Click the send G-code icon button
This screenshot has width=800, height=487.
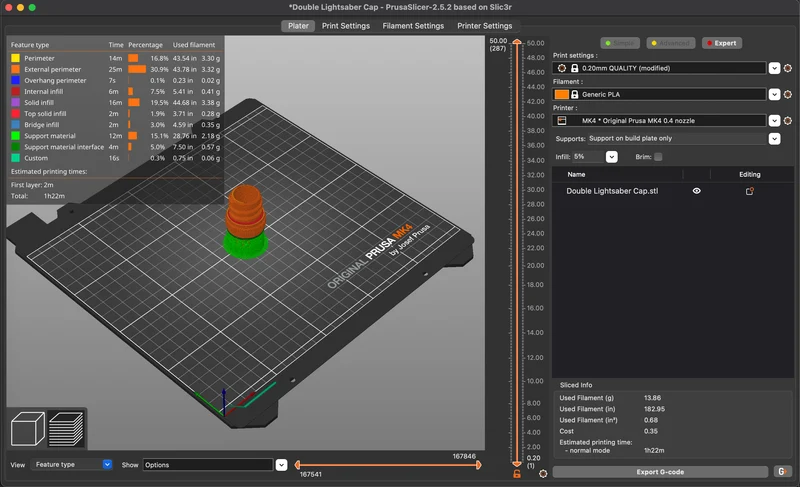[782, 472]
